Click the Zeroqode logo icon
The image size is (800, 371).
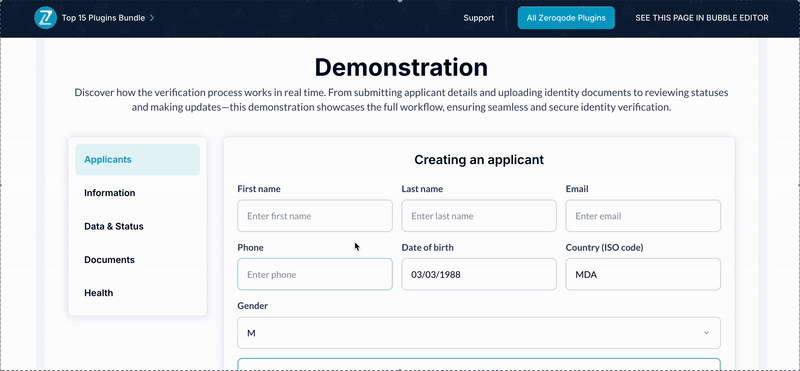click(x=45, y=18)
